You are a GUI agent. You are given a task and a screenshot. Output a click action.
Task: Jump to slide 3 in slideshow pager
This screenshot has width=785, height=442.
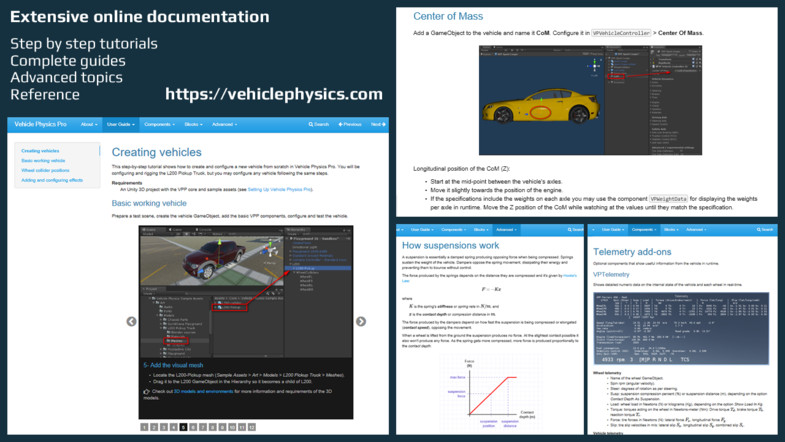(164, 427)
